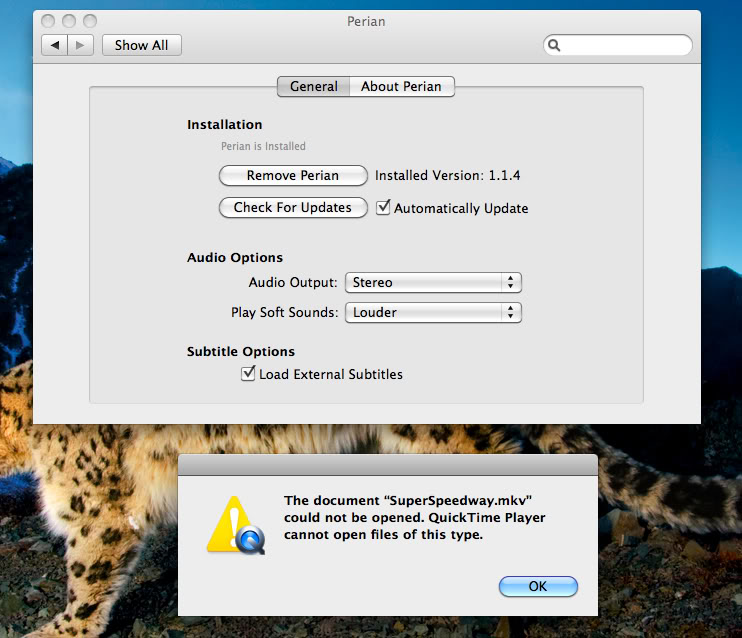Click the Perian window title
742x638 pixels.
(x=366, y=21)
